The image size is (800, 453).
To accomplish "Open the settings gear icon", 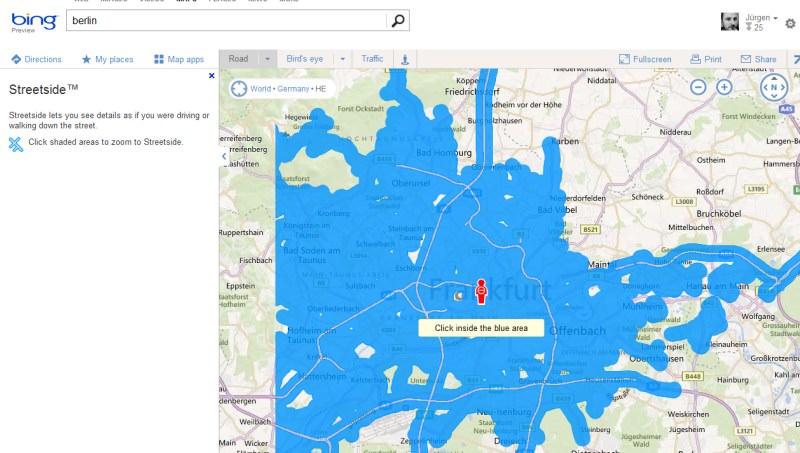I will [790, 23].
